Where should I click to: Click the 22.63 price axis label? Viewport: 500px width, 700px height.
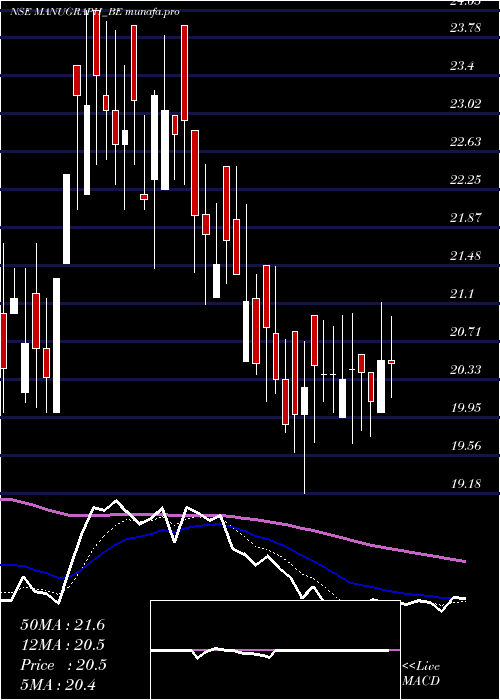tap(466, 142)
